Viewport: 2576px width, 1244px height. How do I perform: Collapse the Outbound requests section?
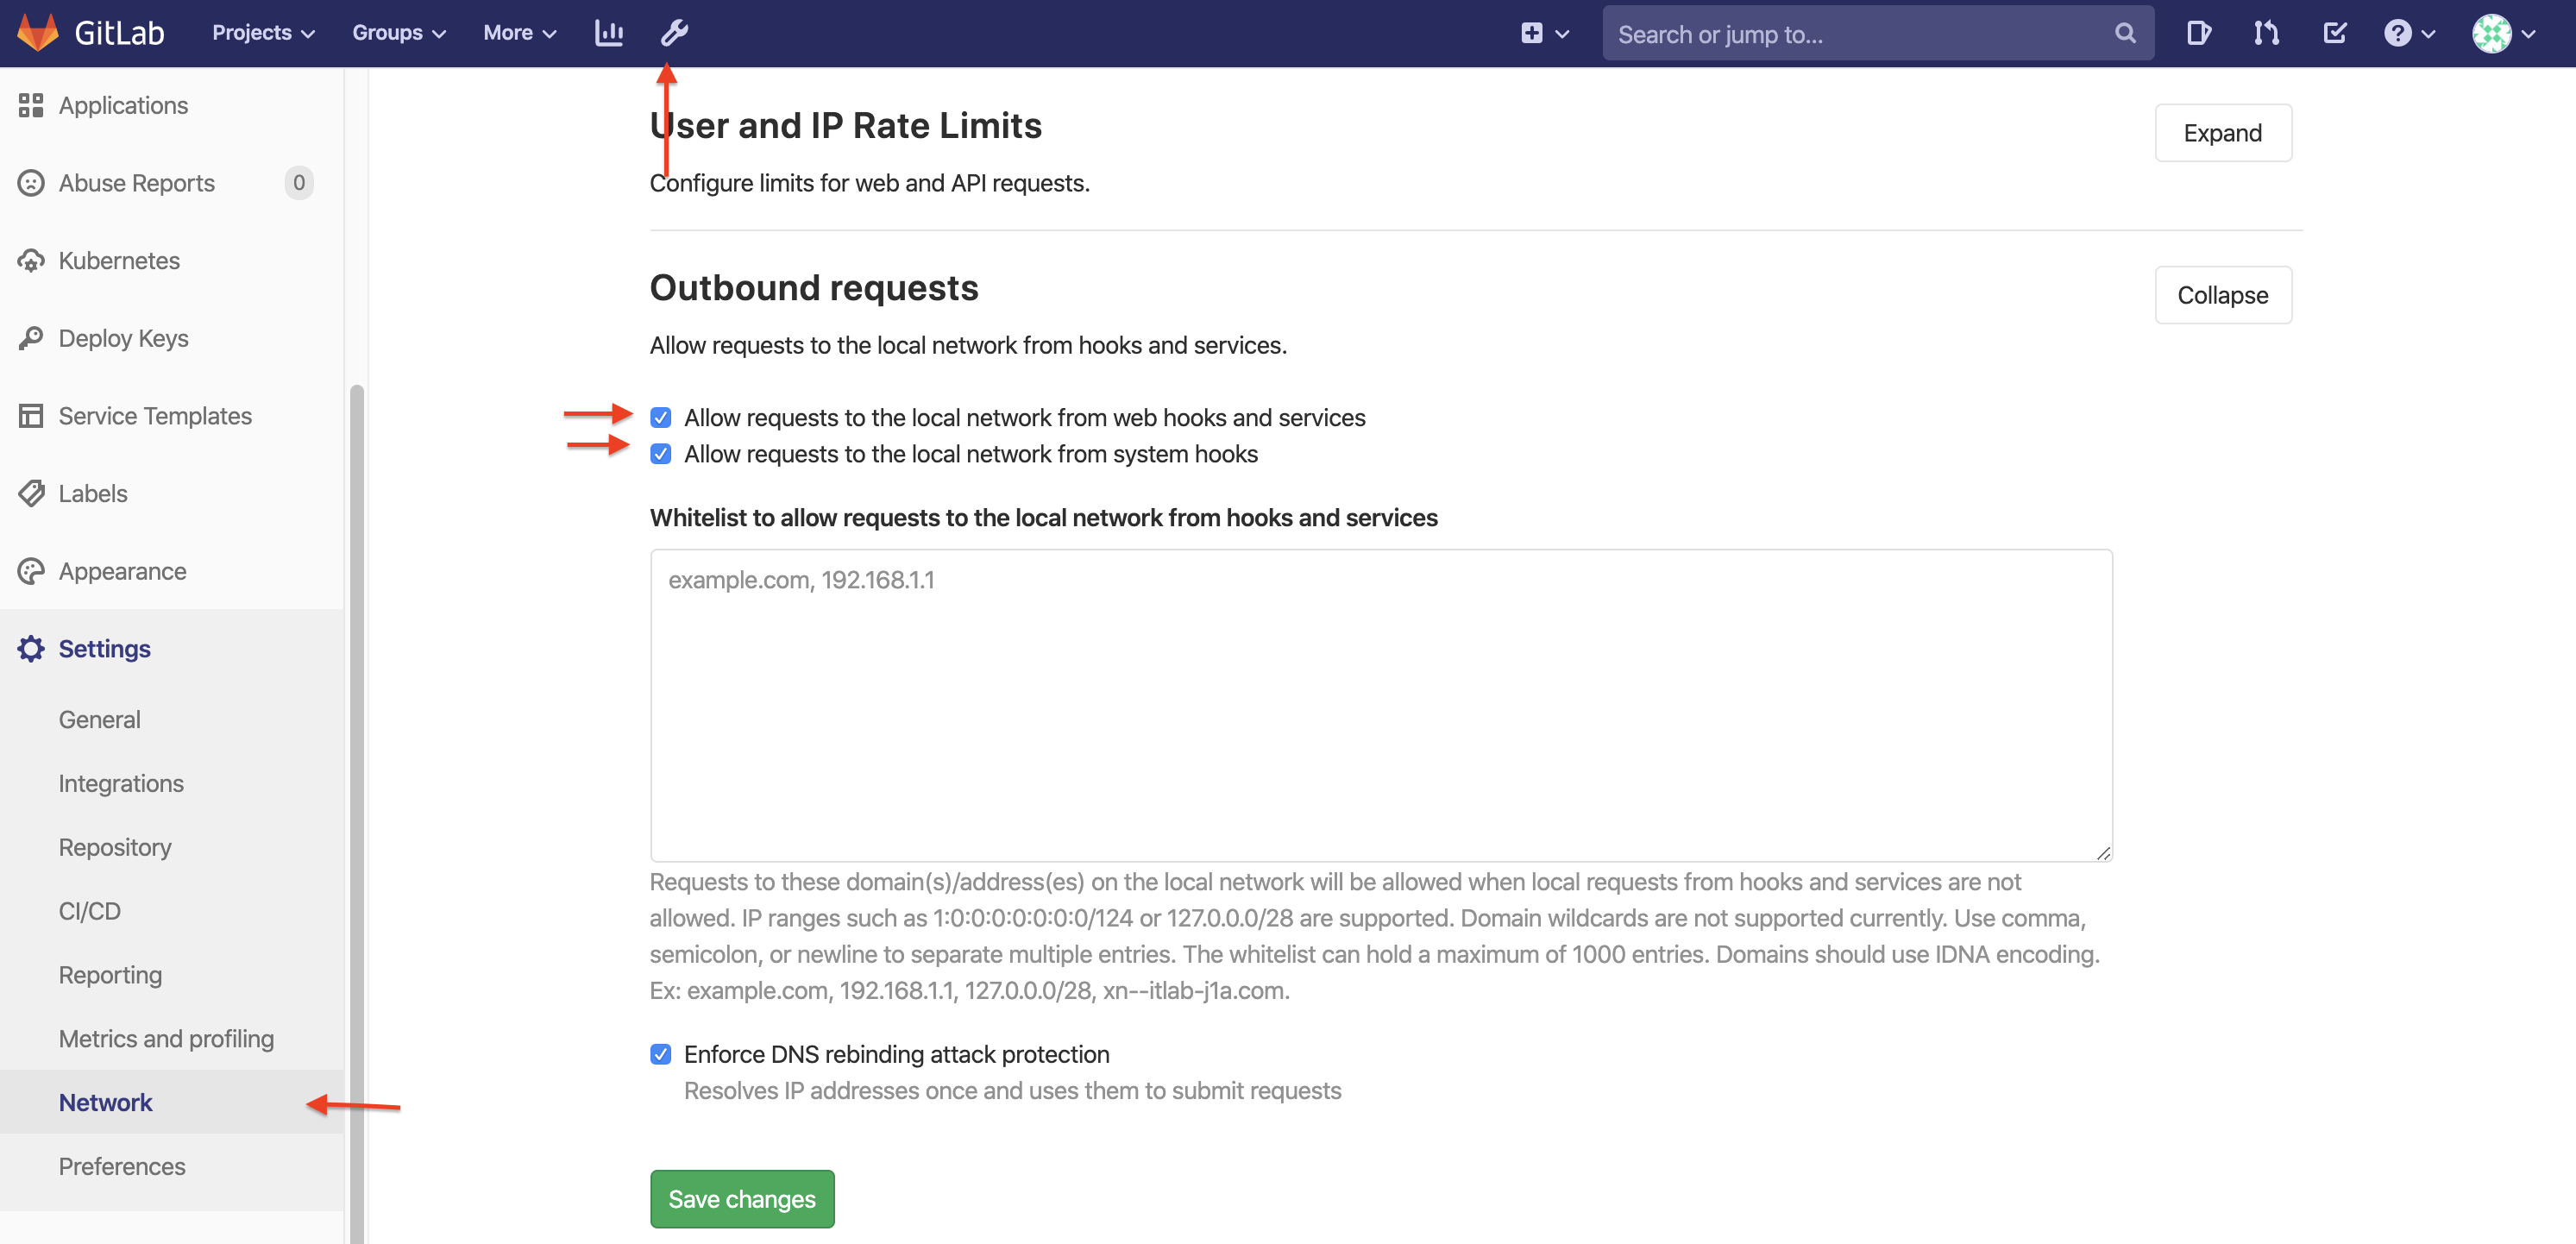pyautogui.click(x=2222, y=295)
